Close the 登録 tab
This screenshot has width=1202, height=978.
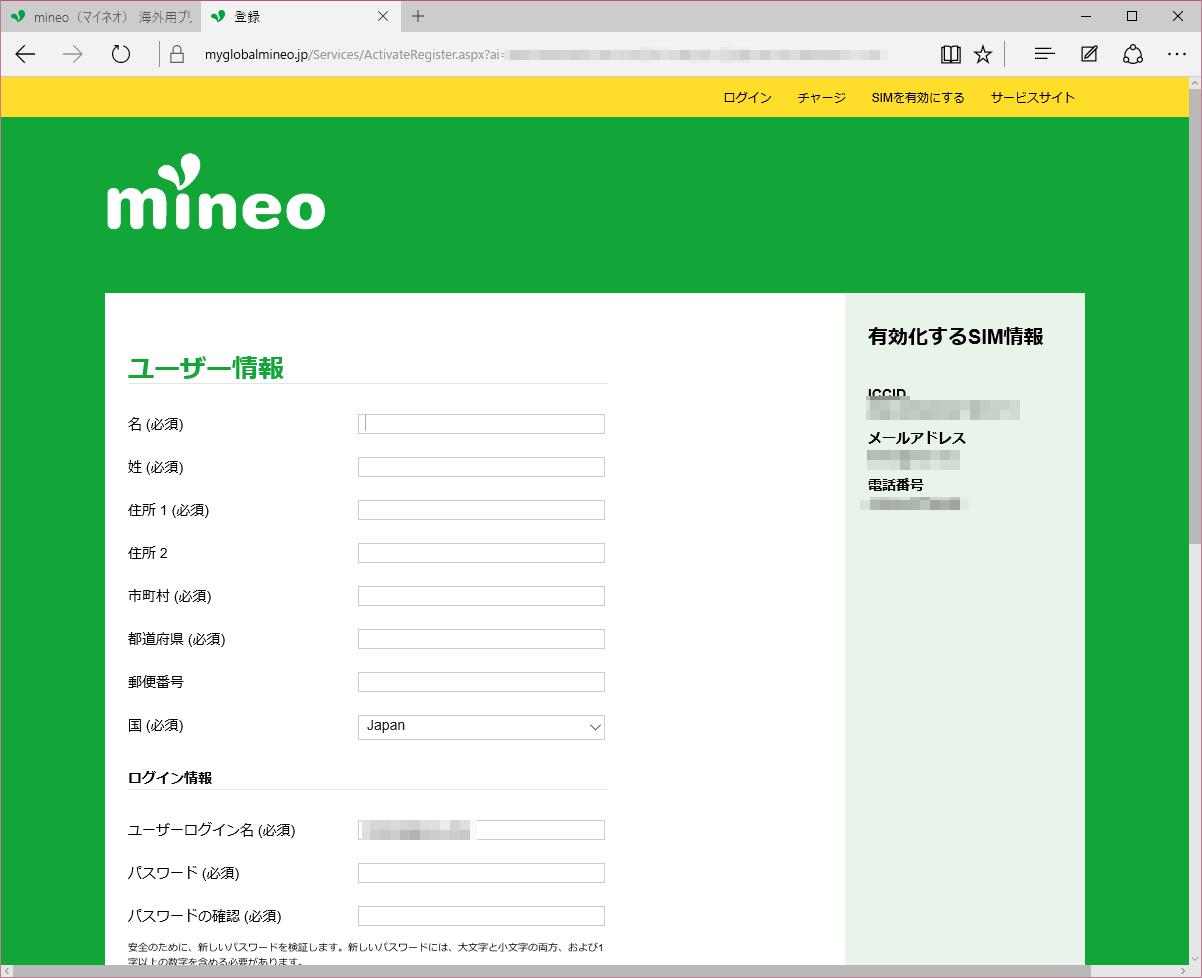384,16
